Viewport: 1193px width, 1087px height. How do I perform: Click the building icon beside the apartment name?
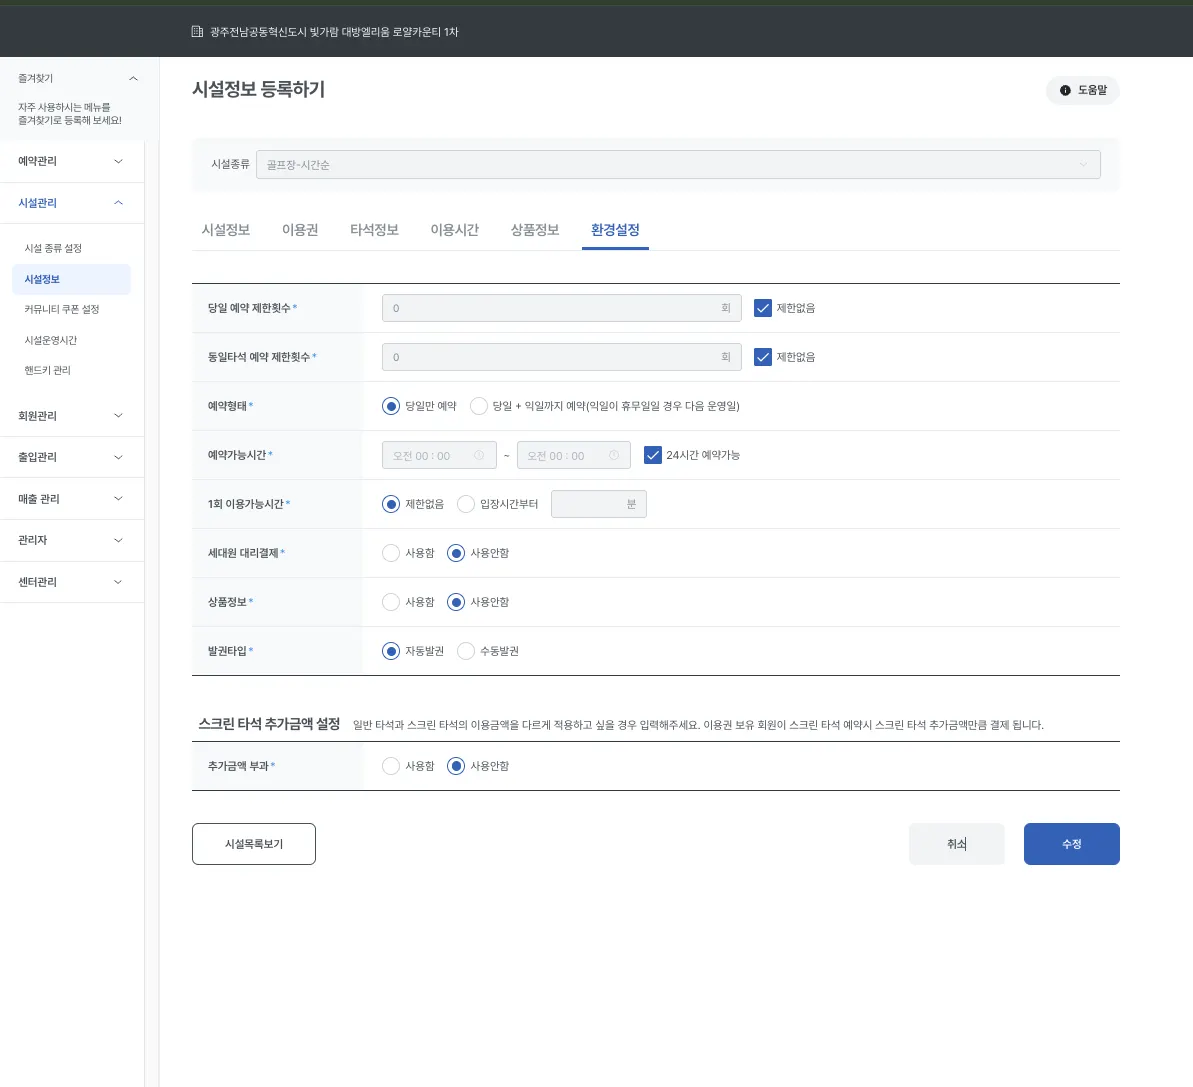[x=197, y=32]
